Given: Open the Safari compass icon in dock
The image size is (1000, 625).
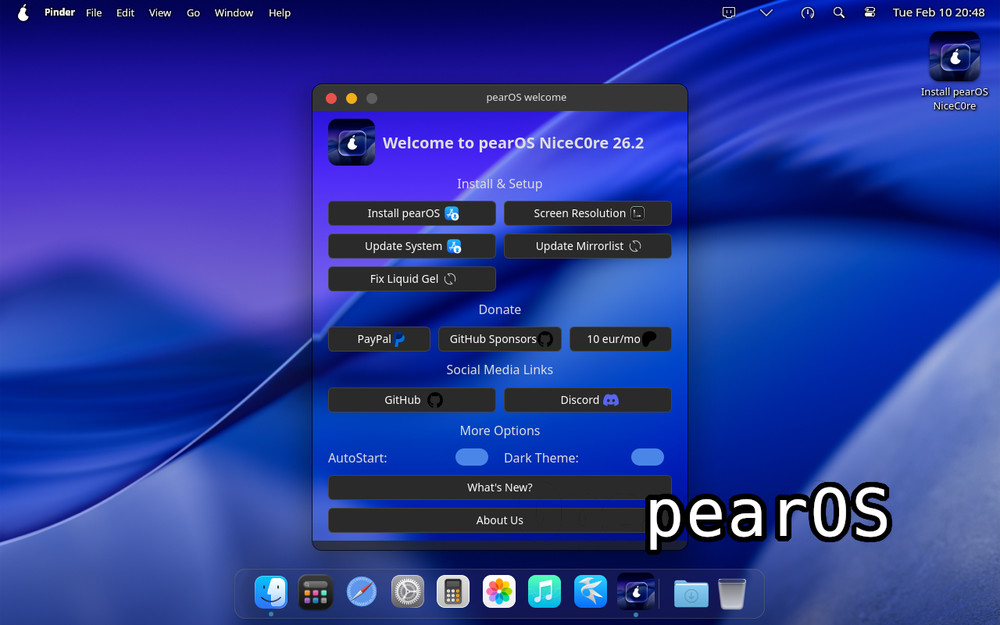Looking at the screenshot, I should pyautogui.click(x=362, y=592).
